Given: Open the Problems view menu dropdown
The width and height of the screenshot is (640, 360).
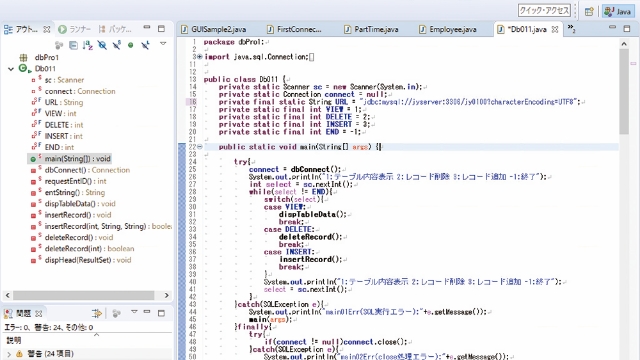Looking at the screenshot, I should [x=134, y=312].
